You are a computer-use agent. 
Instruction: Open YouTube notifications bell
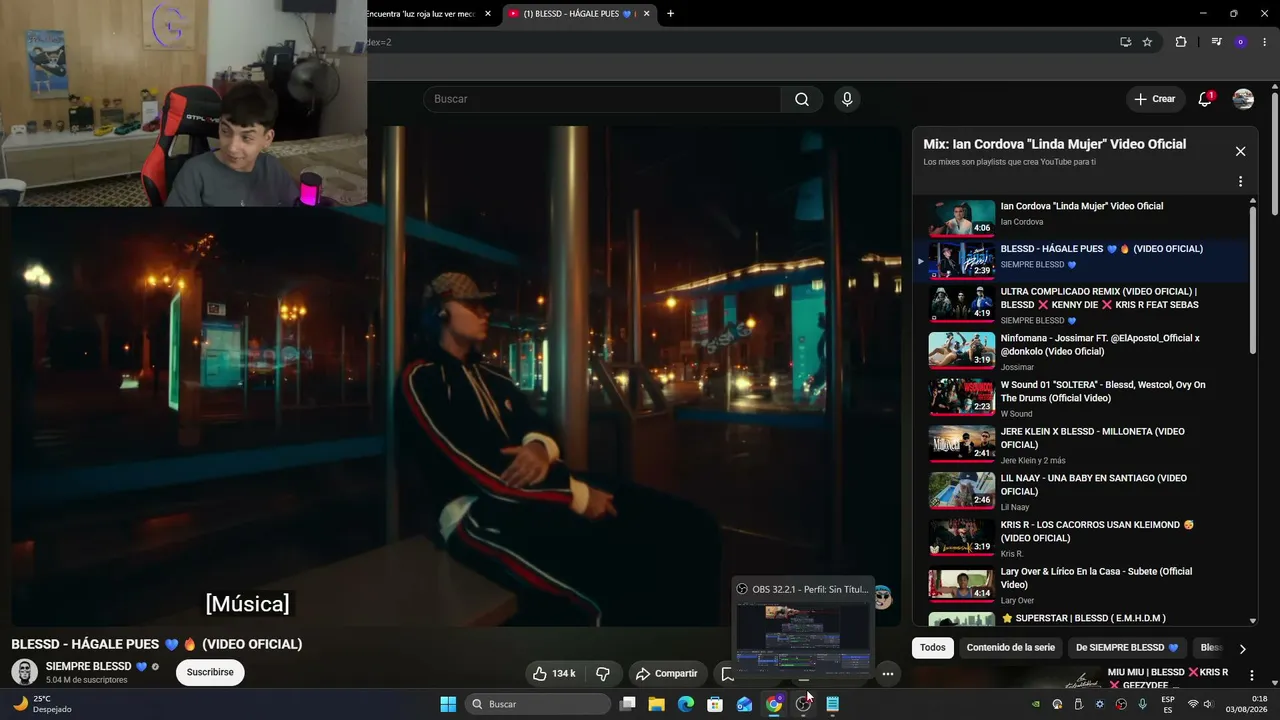pyautogui.click(x=1205, y=99)
